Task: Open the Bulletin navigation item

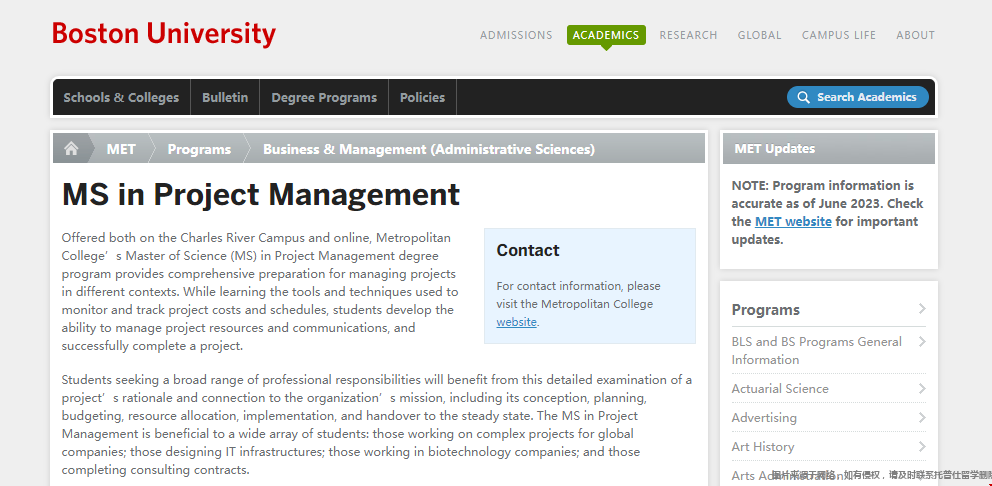Action: pyautogui.click(x=225, y=97)
